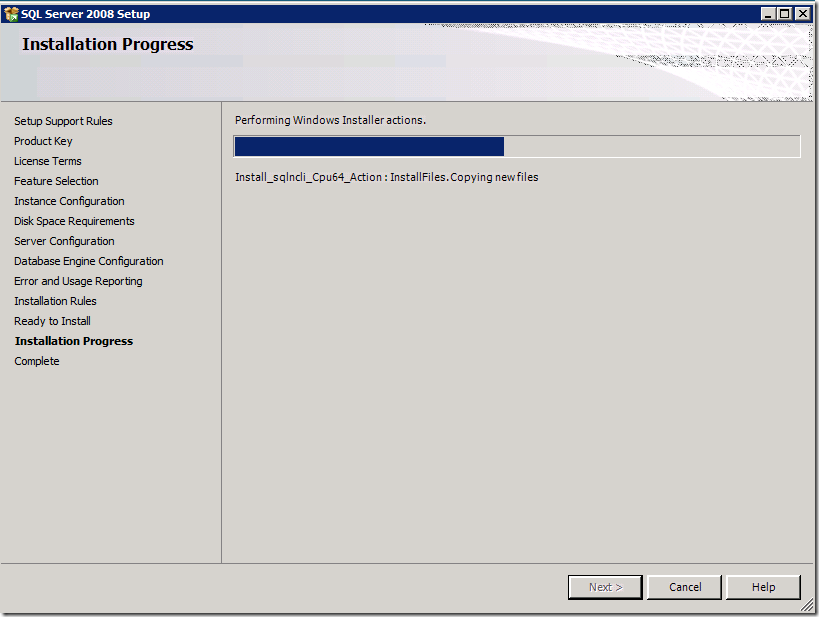Click the SQL Server Setup title bar icon
Viewport: 819px width, 617px height.
(11, 14)
